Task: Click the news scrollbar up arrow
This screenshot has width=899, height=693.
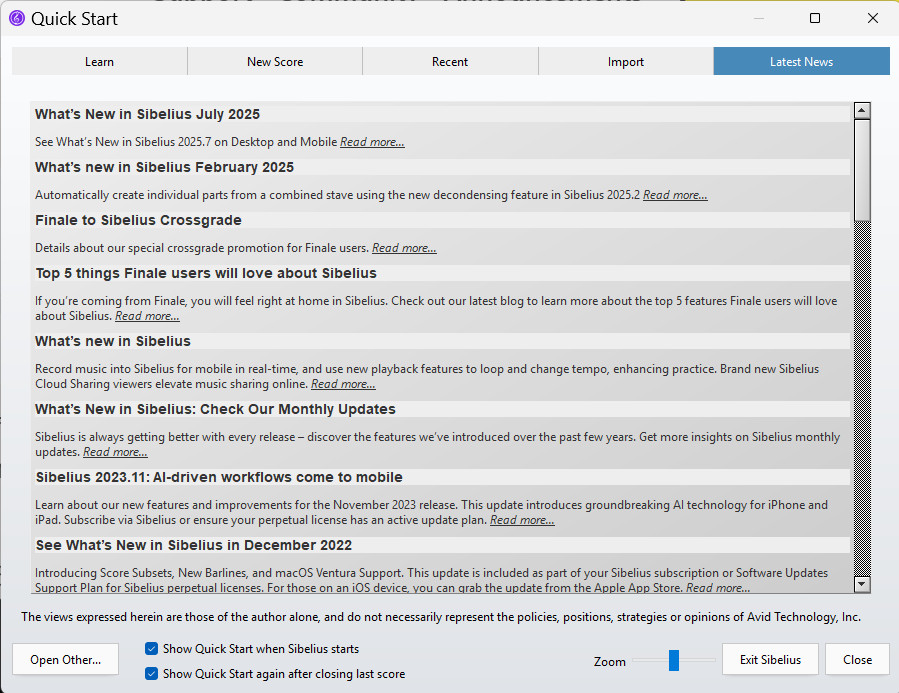Action: [x=862, y=110]
